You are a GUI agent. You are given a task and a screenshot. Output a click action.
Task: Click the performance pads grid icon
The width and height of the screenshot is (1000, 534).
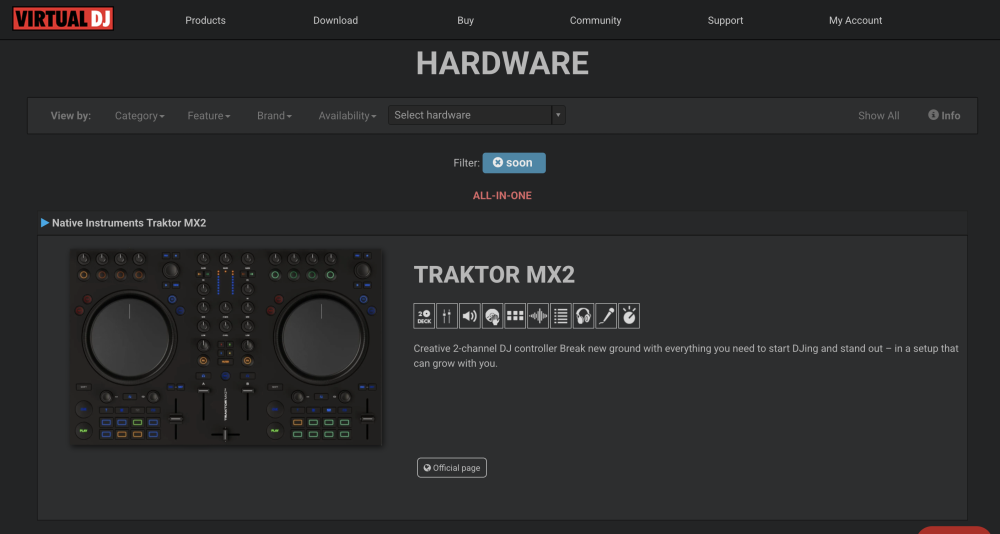515,316
